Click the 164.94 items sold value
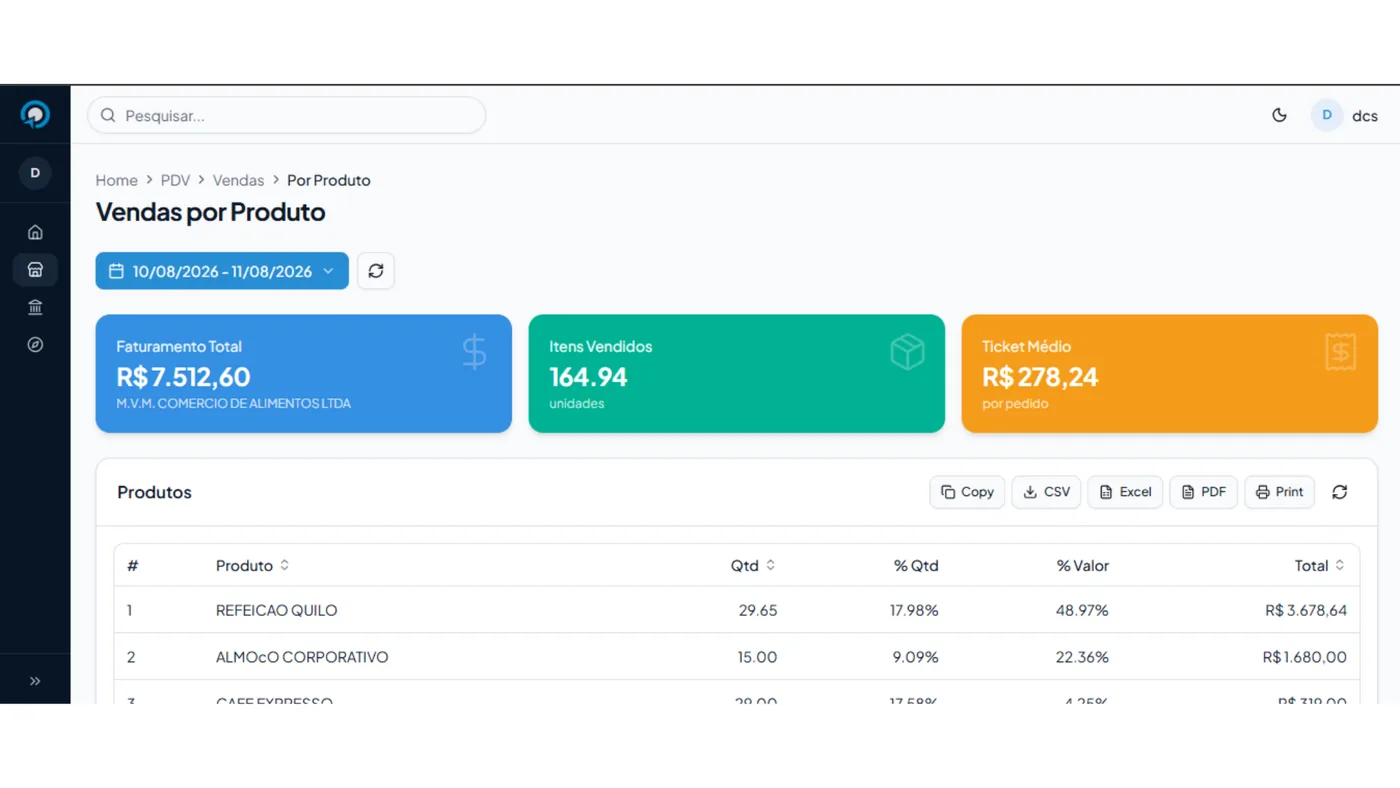The image size is (1400, 788). click(x=588, y=377)
